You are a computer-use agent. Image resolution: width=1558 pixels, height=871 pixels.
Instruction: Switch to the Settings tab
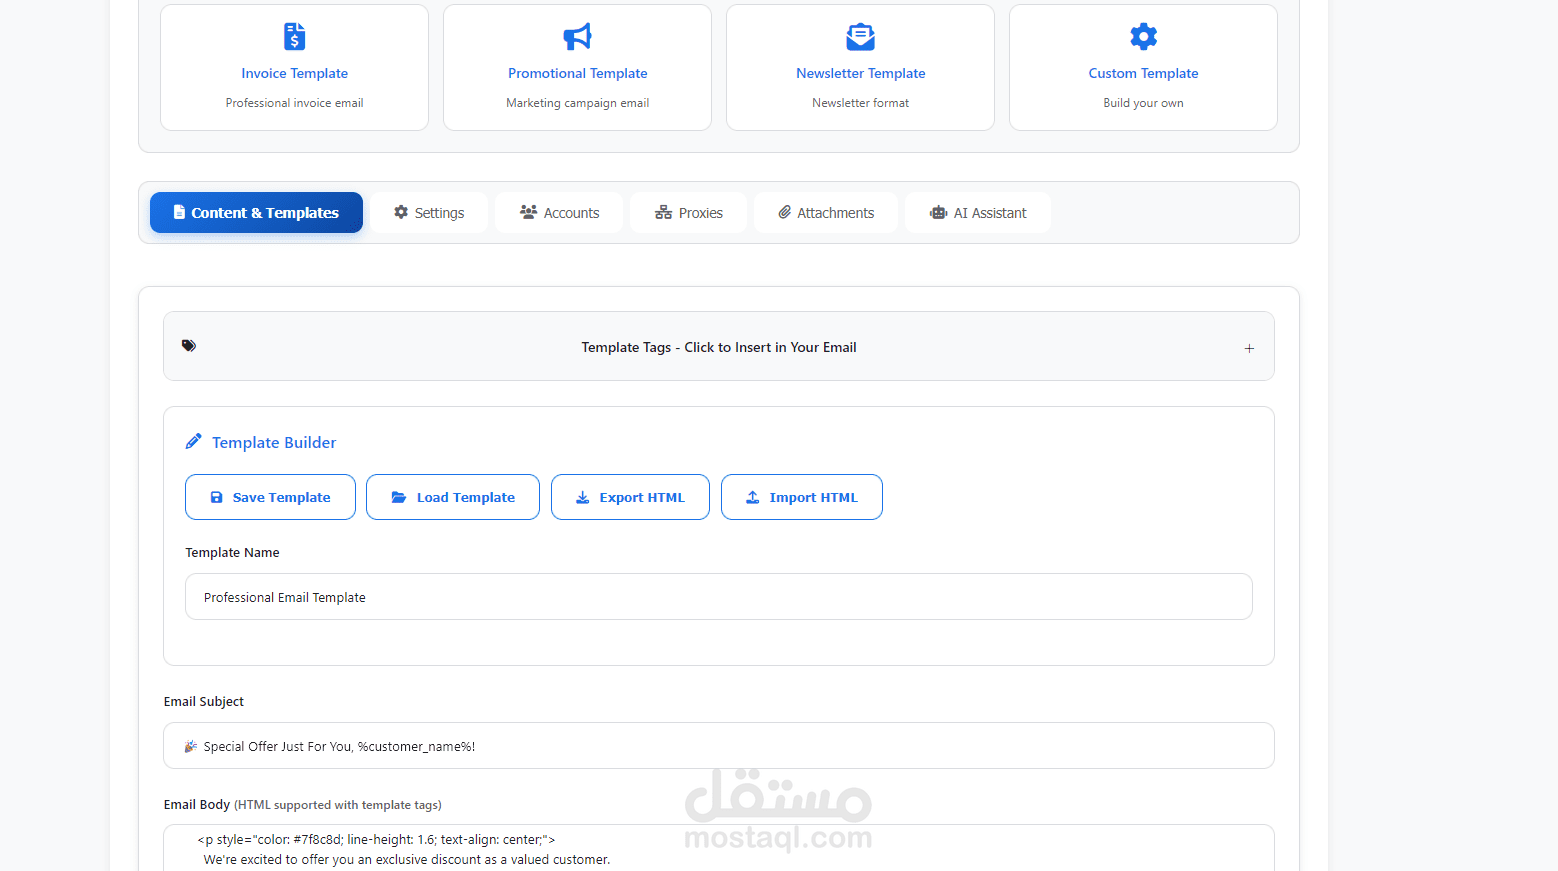tap(428, 212)
